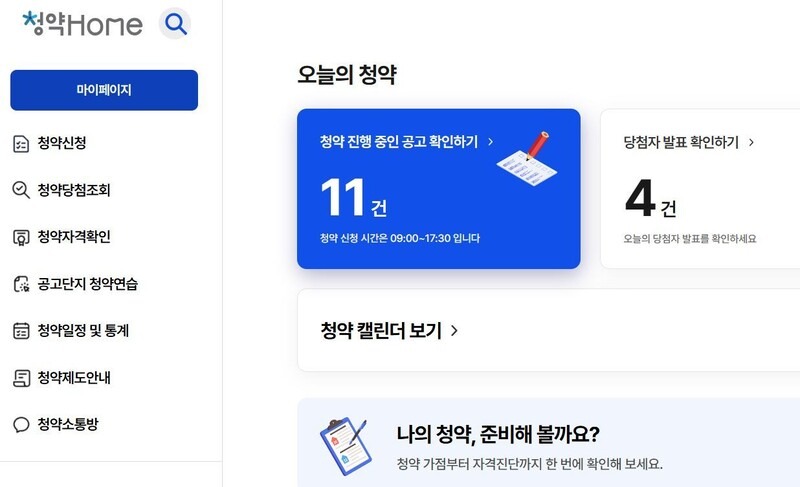This screenshot has width=800, height=487.
Task: Expand chevron next to 당첨자 발표 확인하기
Action: (x=751, y=142)
